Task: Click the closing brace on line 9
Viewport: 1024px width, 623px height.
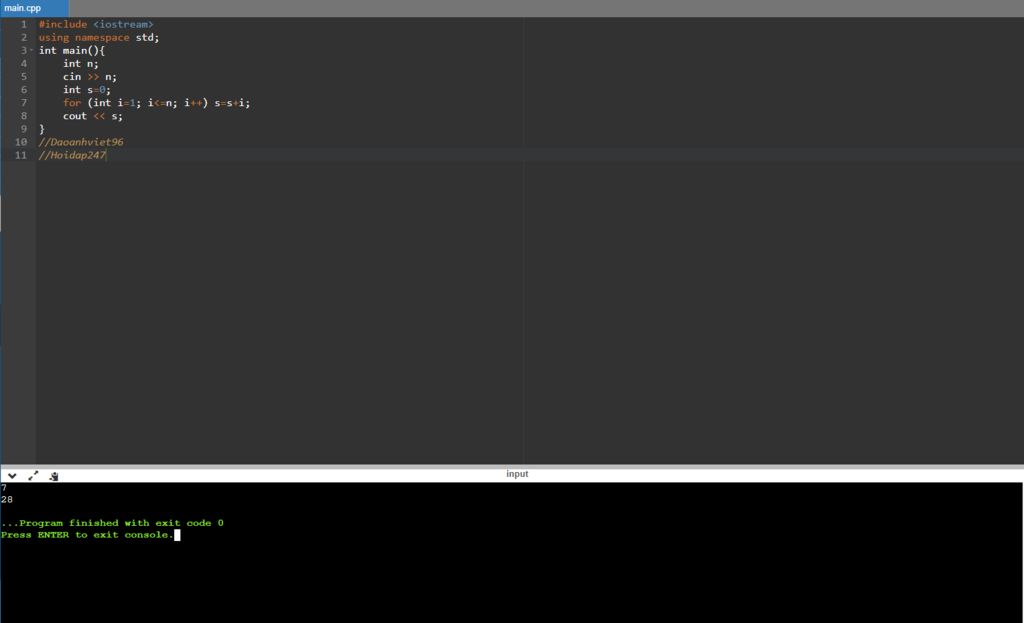Action: tap(42, 129)
